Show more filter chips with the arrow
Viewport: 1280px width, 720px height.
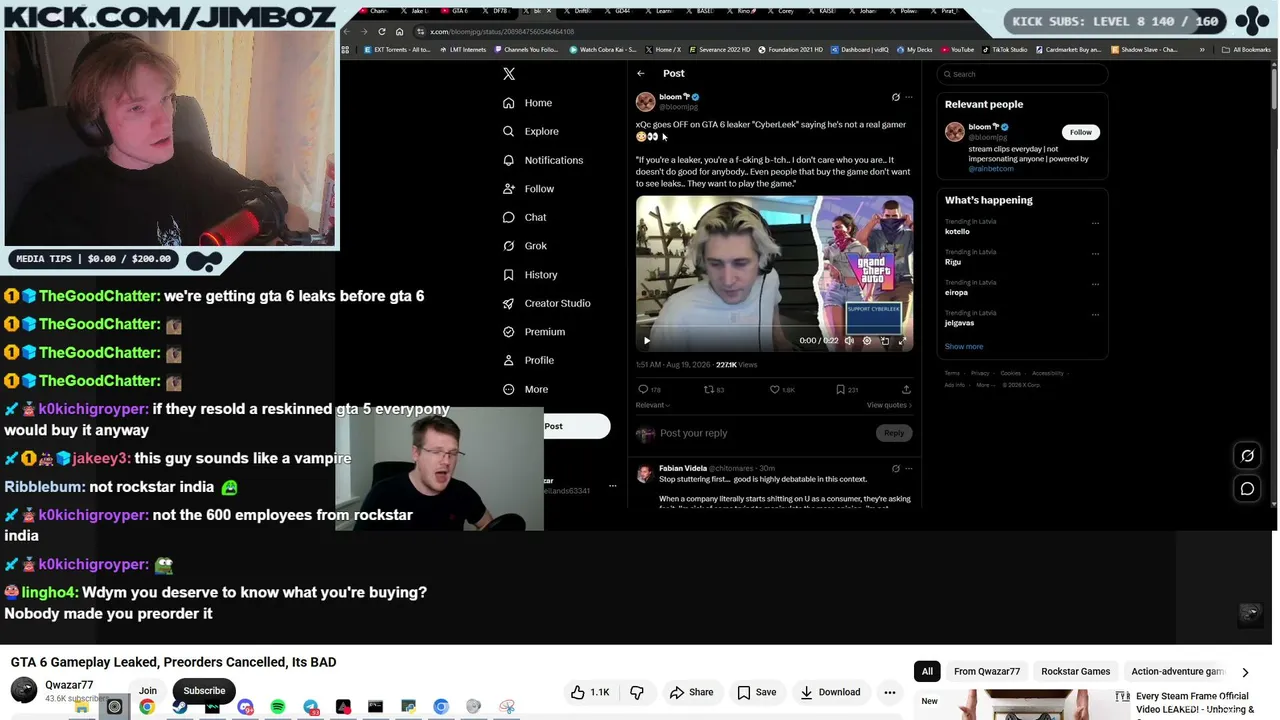pyautogui.click(x=1245, y=672)
